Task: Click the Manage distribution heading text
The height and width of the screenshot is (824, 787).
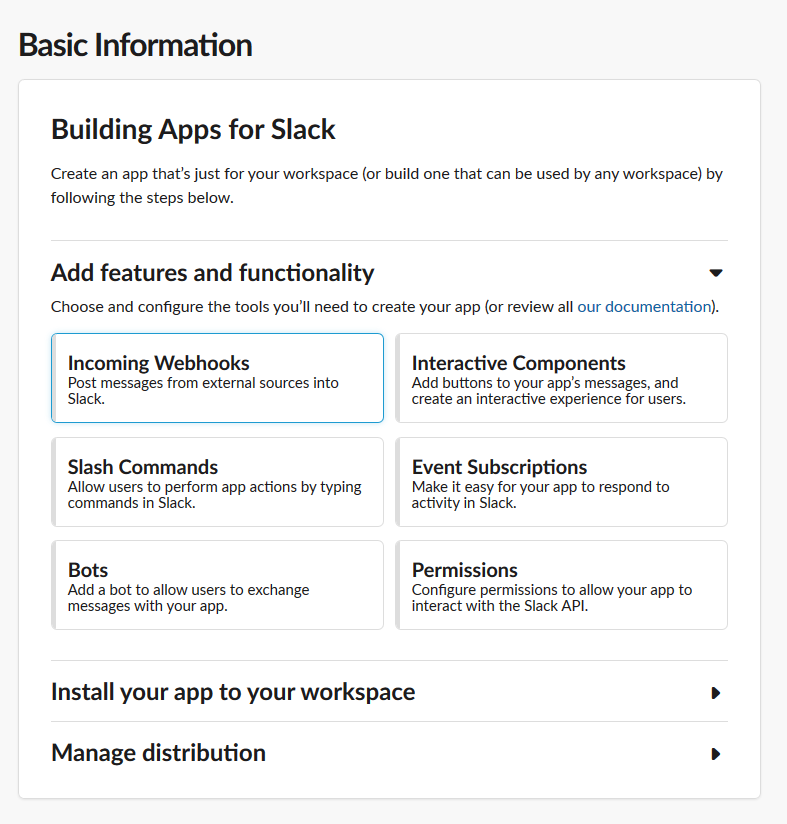Action: [158, 753]
